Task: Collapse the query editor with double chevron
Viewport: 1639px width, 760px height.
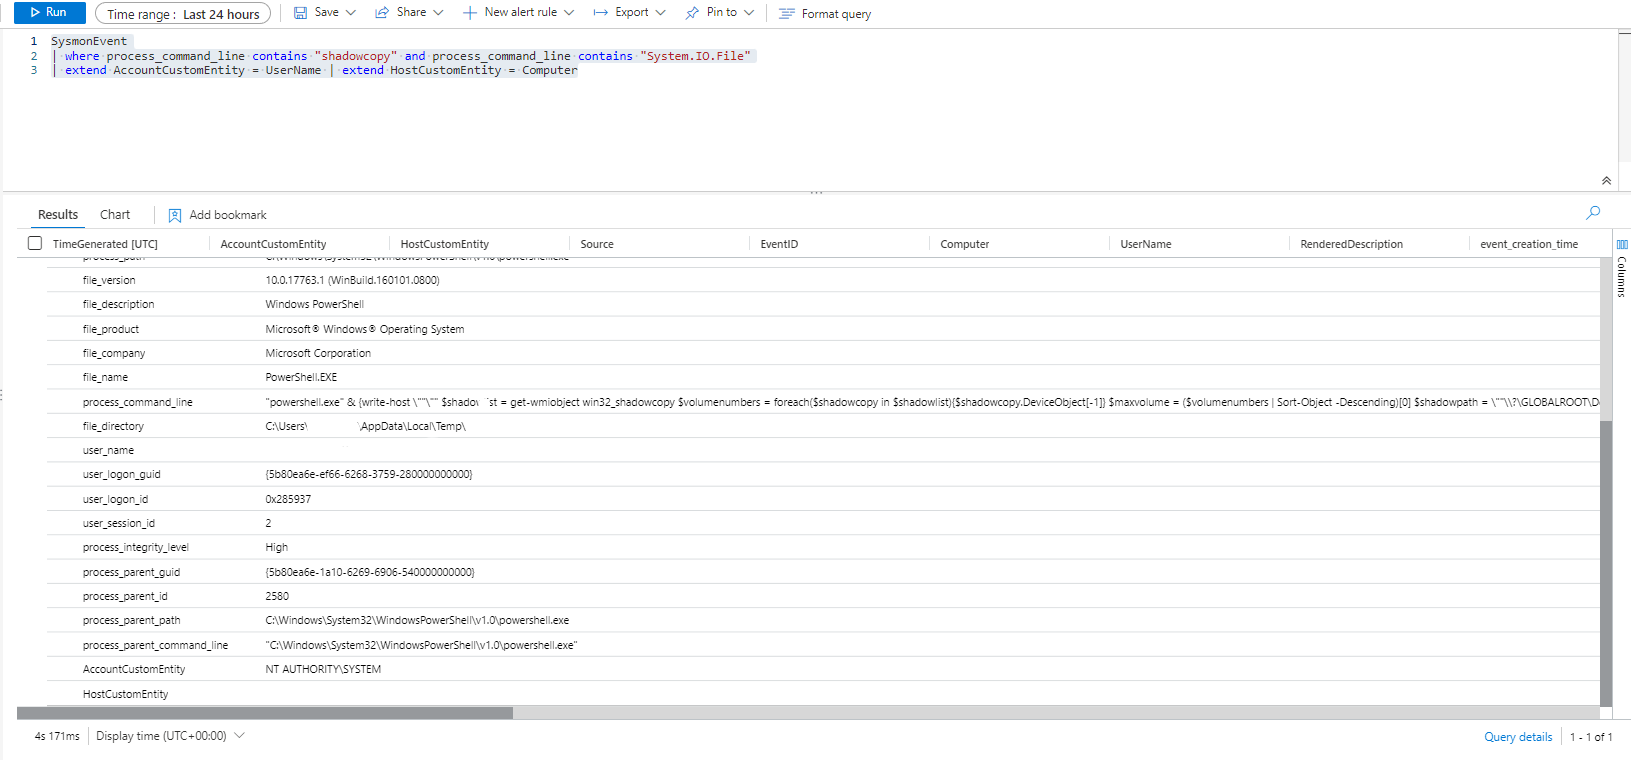Action: click(x=1606, y=181)
